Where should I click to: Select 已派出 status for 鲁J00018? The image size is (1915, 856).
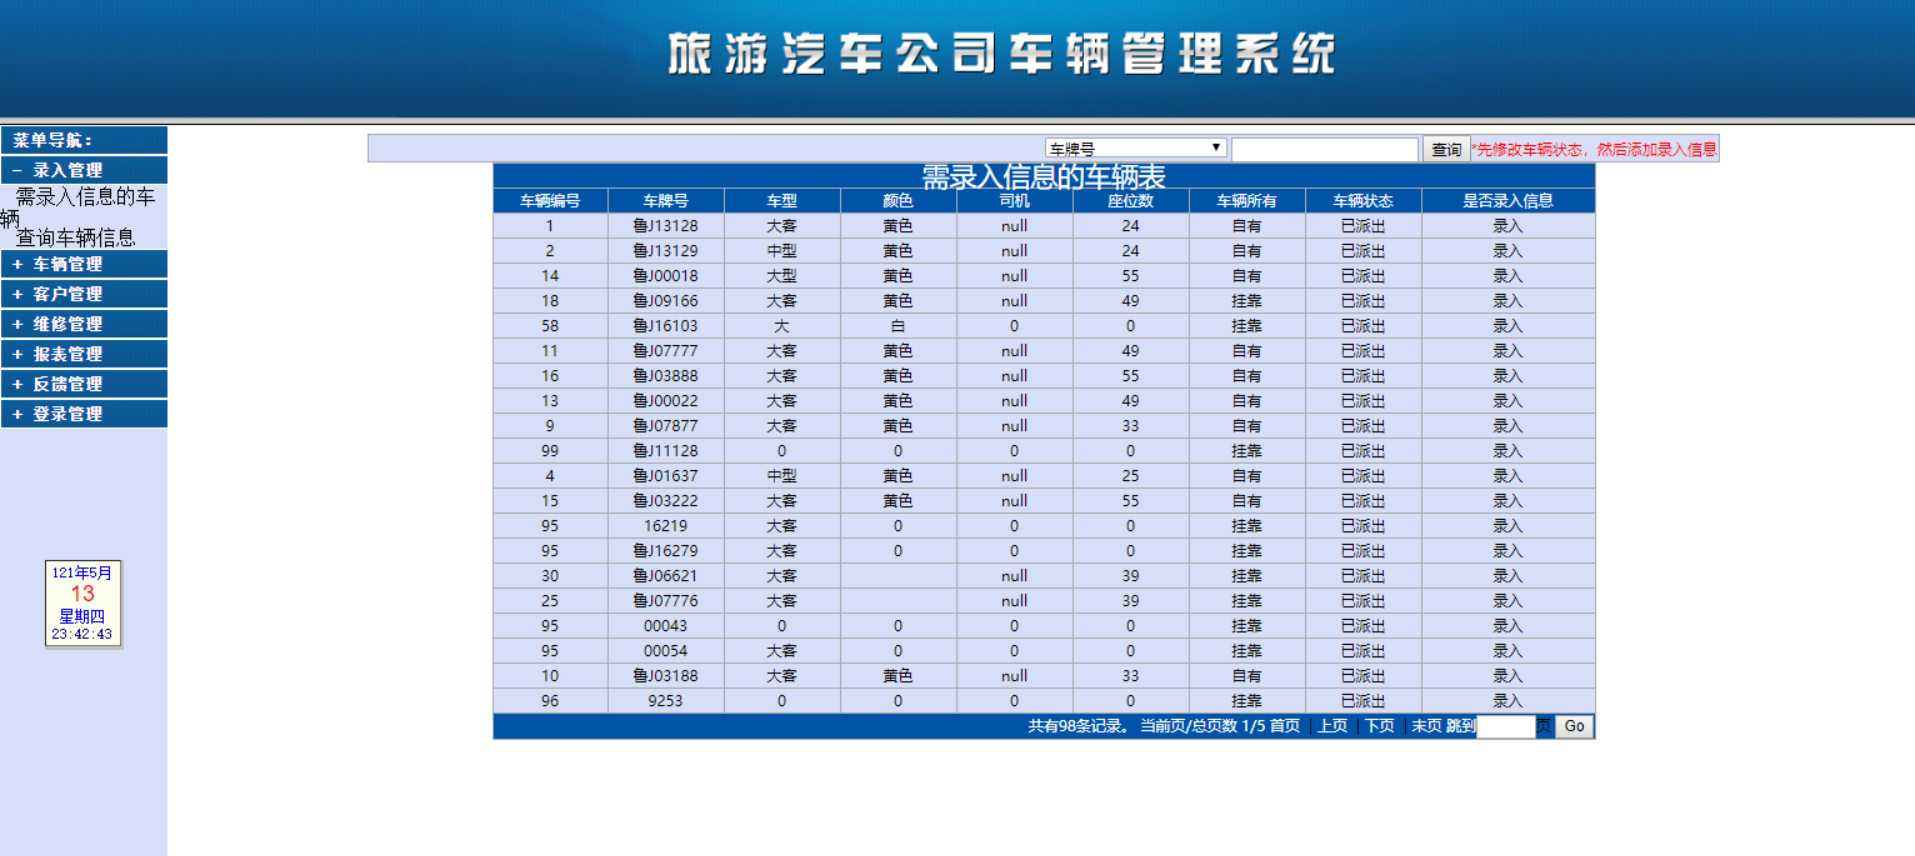1363,276
